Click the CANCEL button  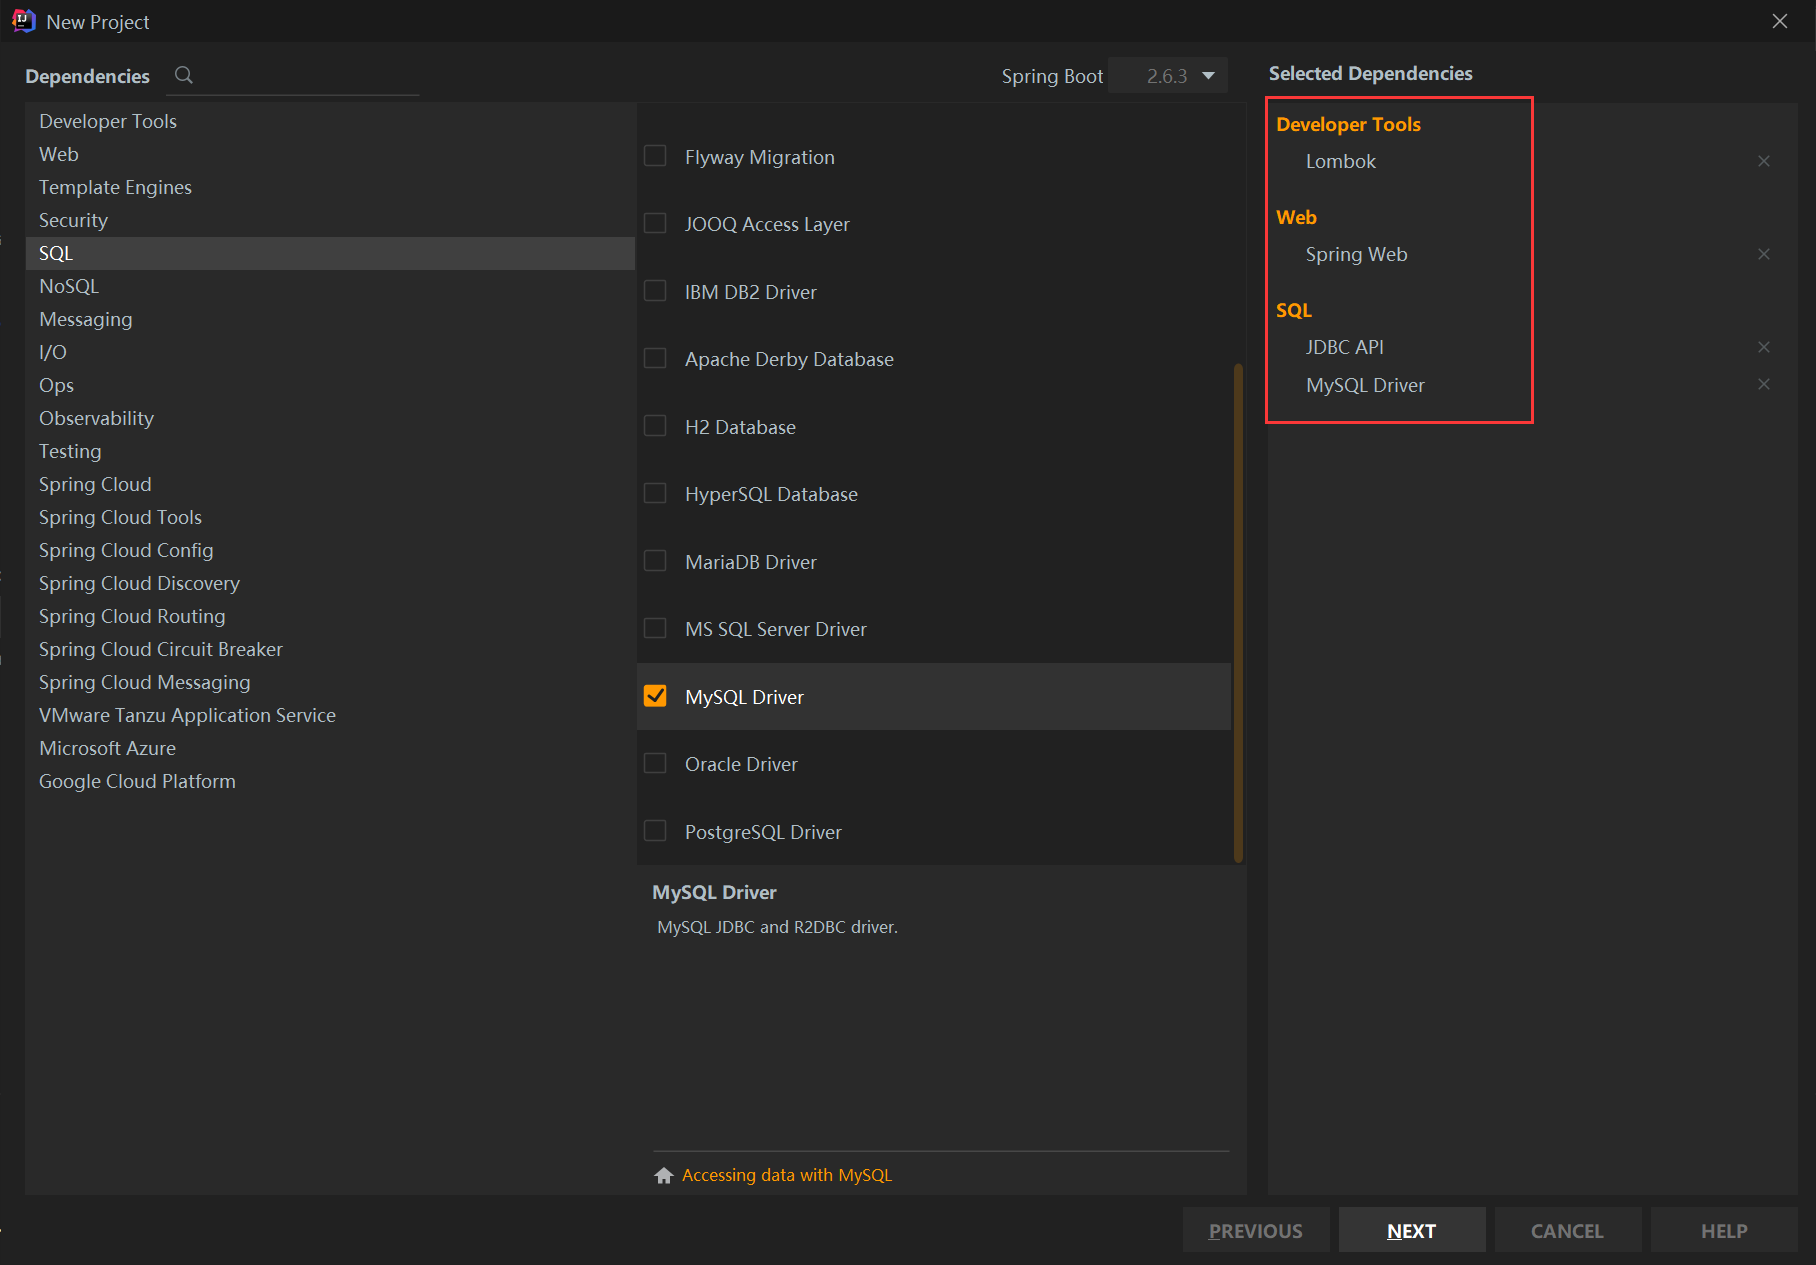1568,1230
